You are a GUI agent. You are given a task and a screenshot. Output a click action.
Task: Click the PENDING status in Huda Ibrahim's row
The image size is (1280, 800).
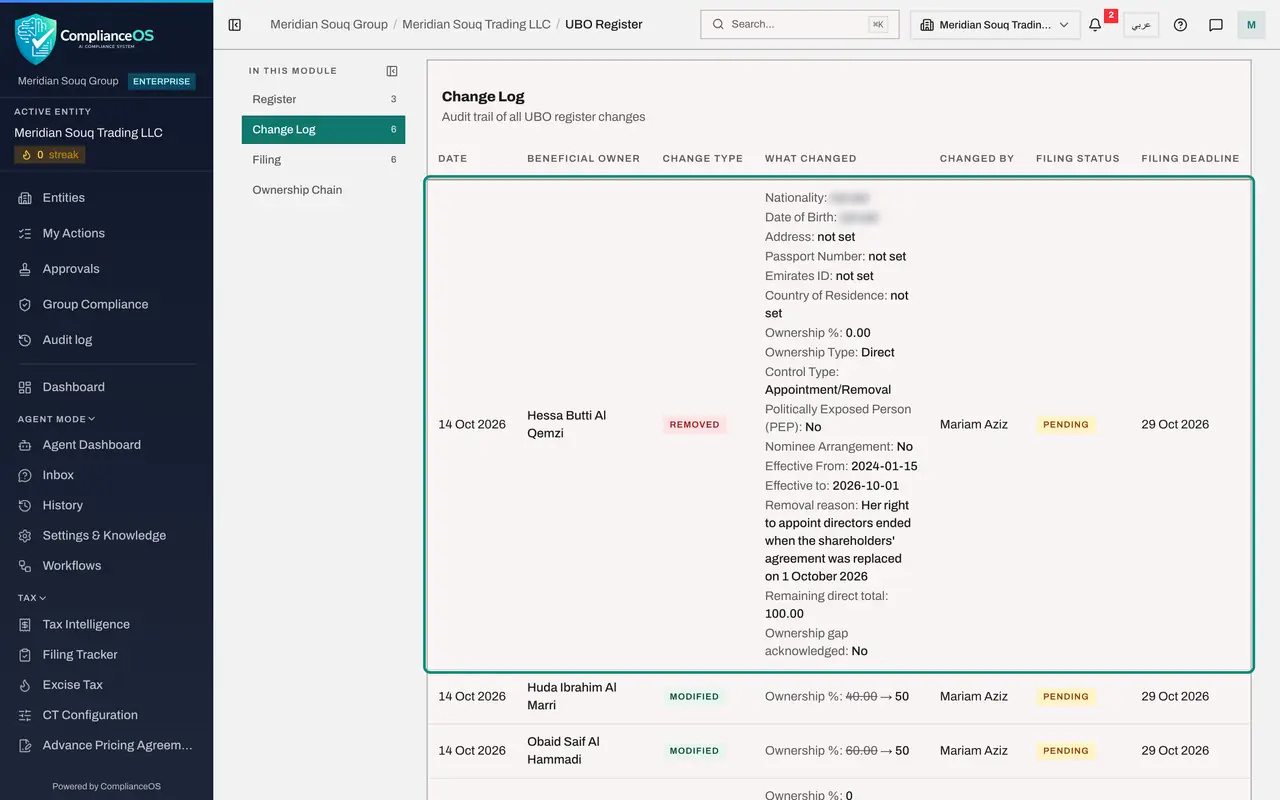1066,696
